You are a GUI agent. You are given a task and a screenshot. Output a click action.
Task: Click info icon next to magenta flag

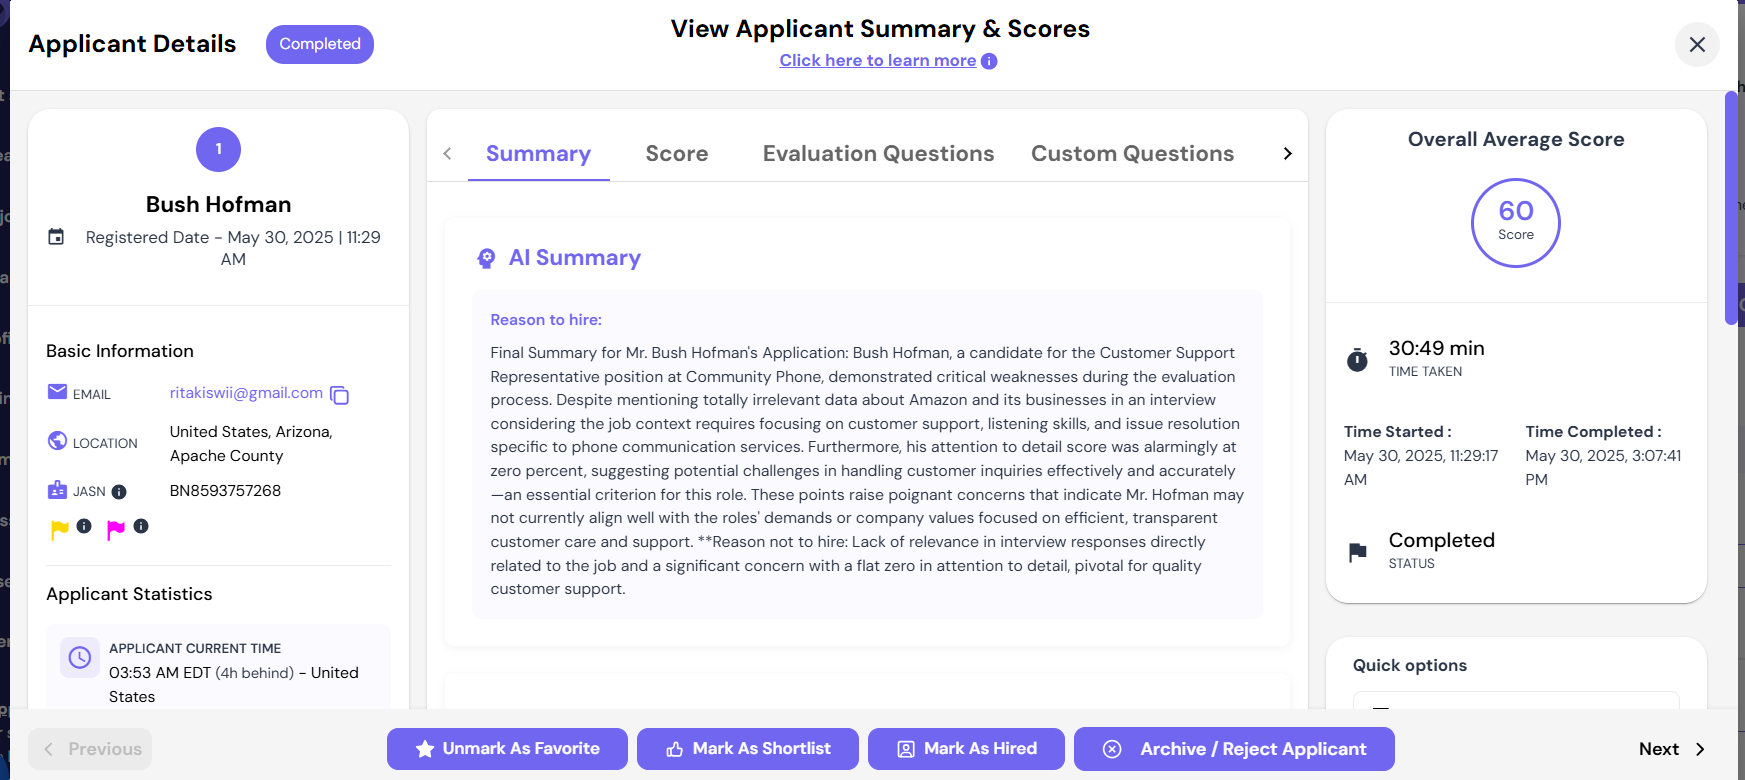point(141,526)
